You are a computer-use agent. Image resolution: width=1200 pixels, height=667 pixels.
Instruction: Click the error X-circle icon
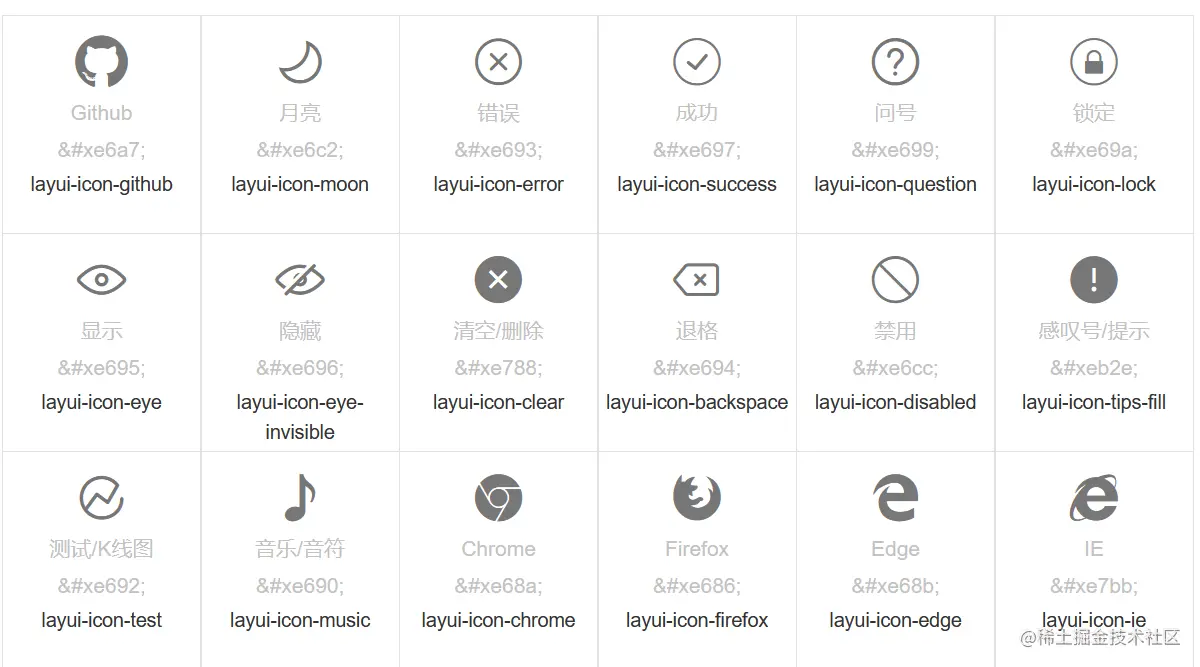(x=498, y=62)
